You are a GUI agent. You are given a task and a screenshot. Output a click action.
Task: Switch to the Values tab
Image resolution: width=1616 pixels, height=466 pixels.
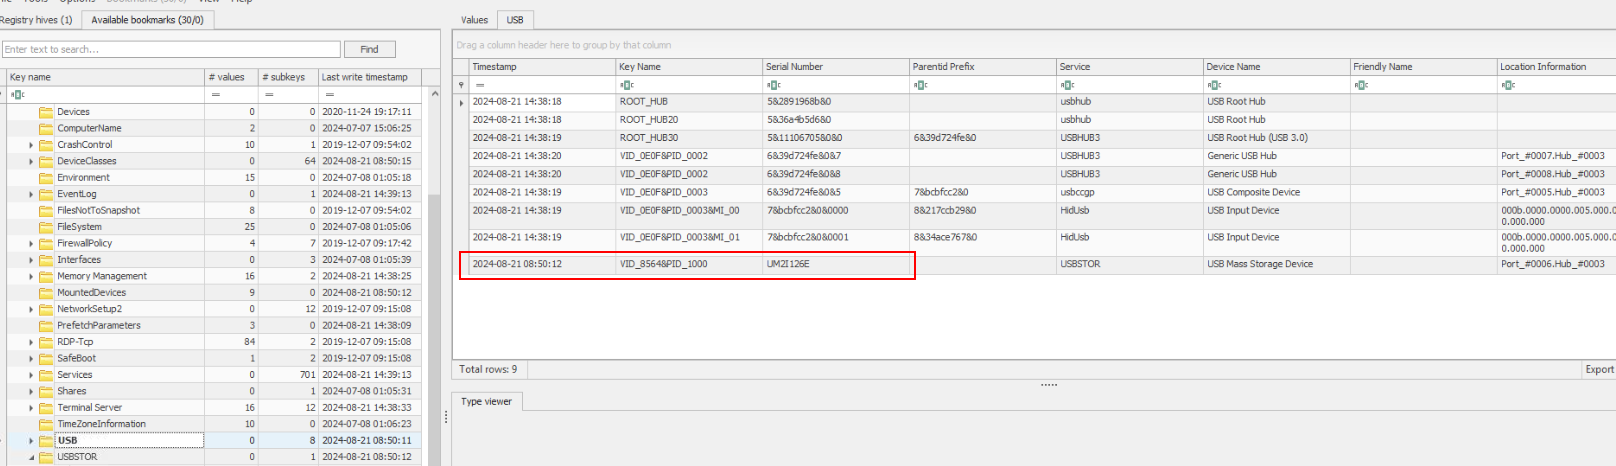pyautogui.click(x=474, y=20)
